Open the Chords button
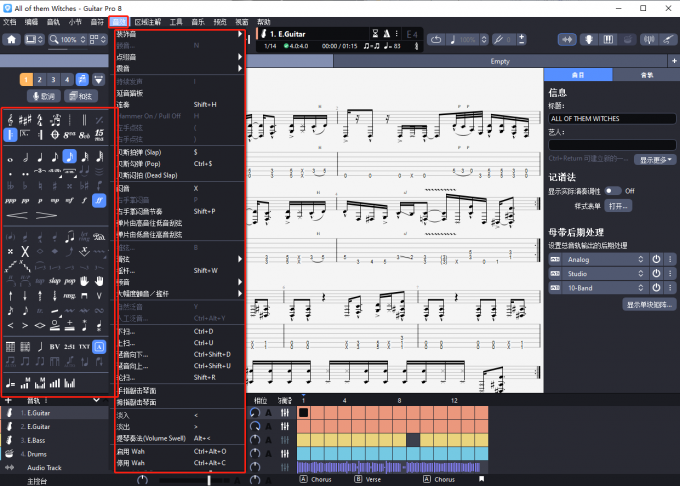 pos(81,96)
